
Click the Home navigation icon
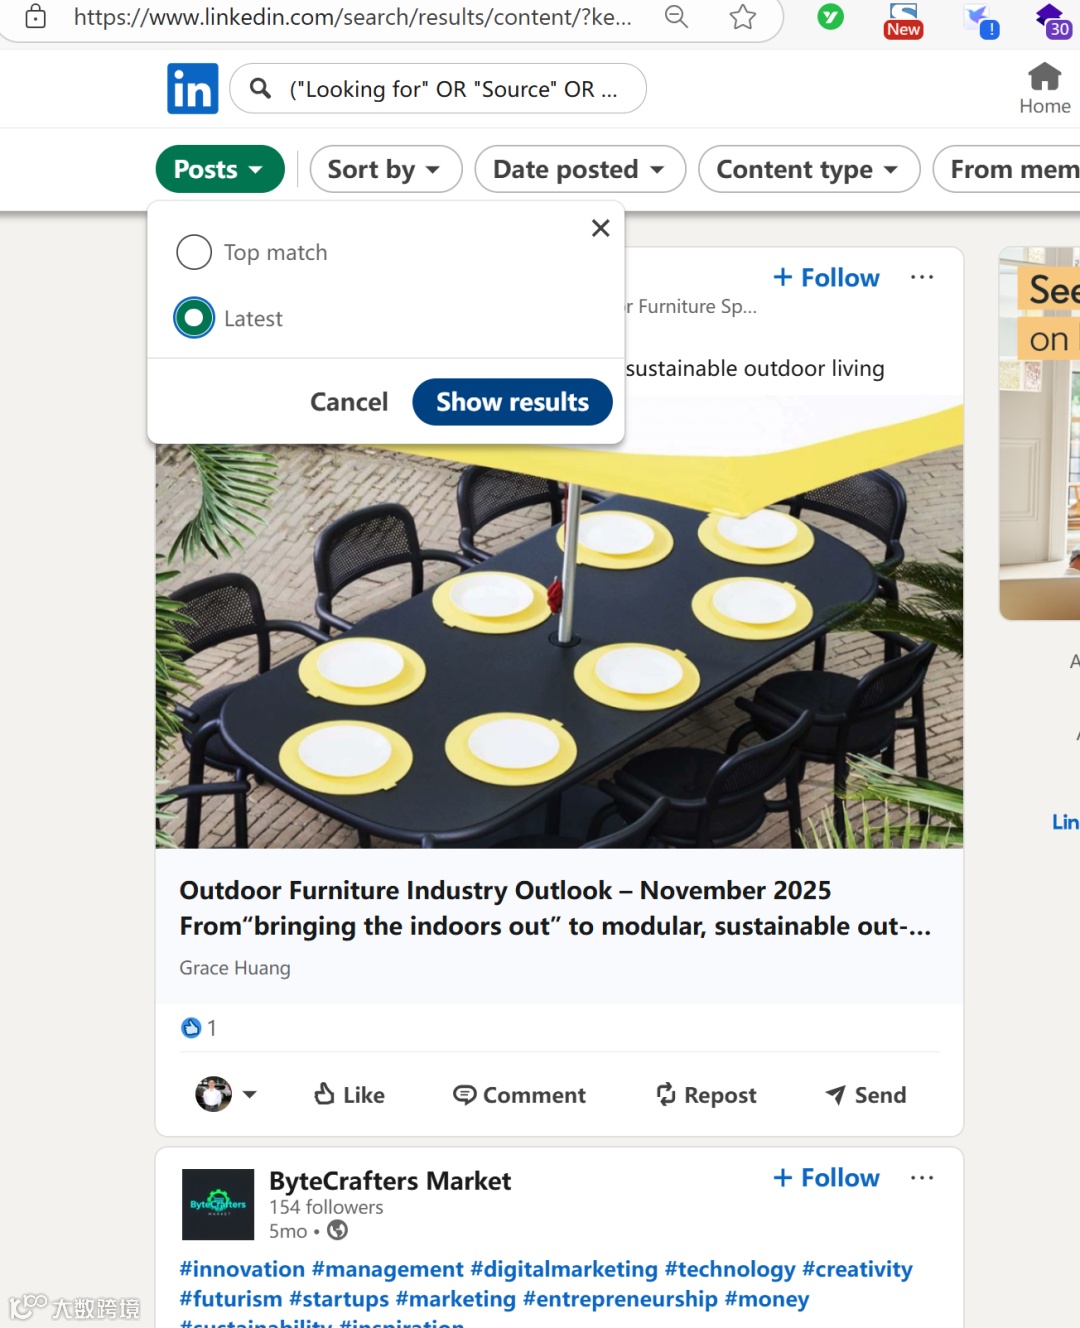click(x=1044, y=88)
